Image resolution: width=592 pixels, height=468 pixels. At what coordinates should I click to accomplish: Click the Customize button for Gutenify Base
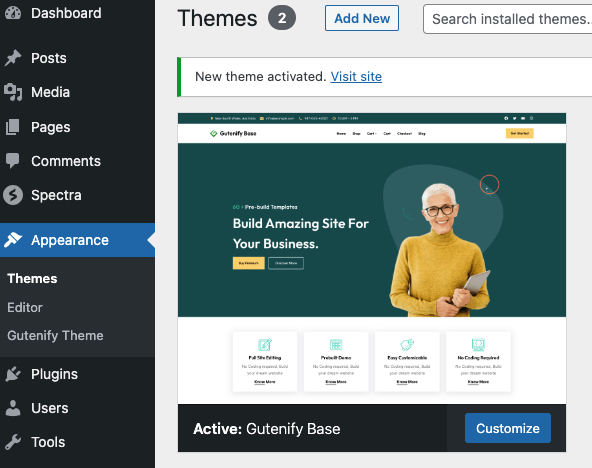click(508, 428)
